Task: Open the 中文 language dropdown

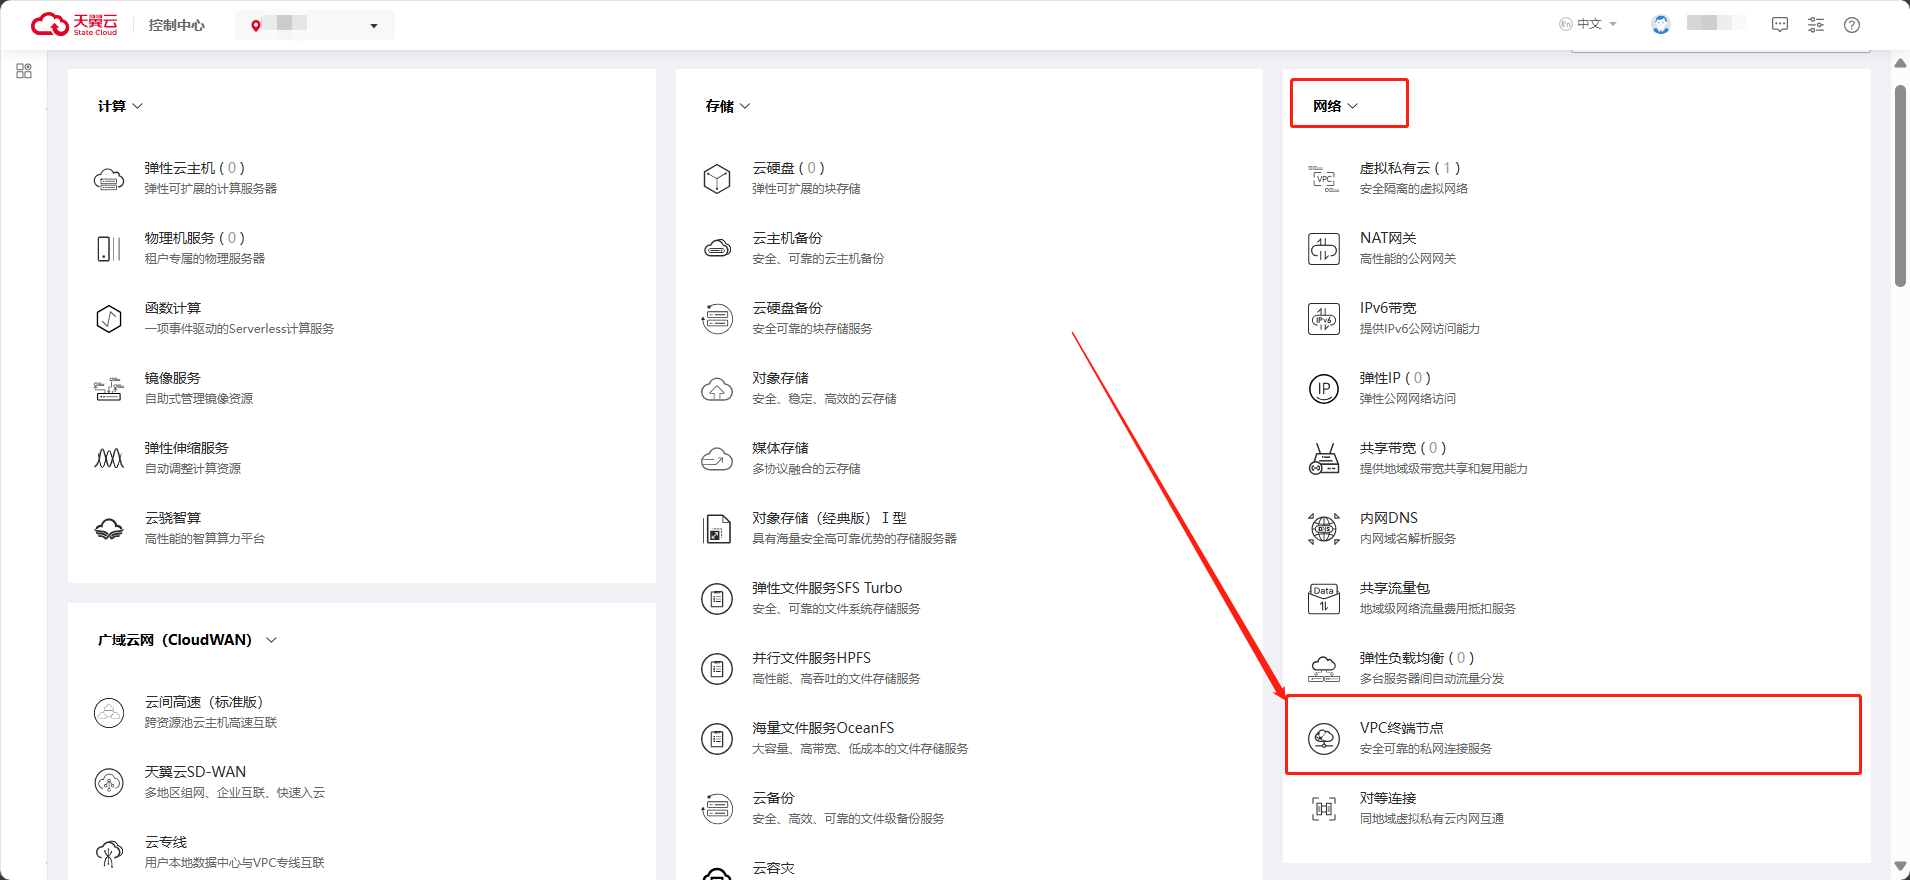Action: (1588, 24)
